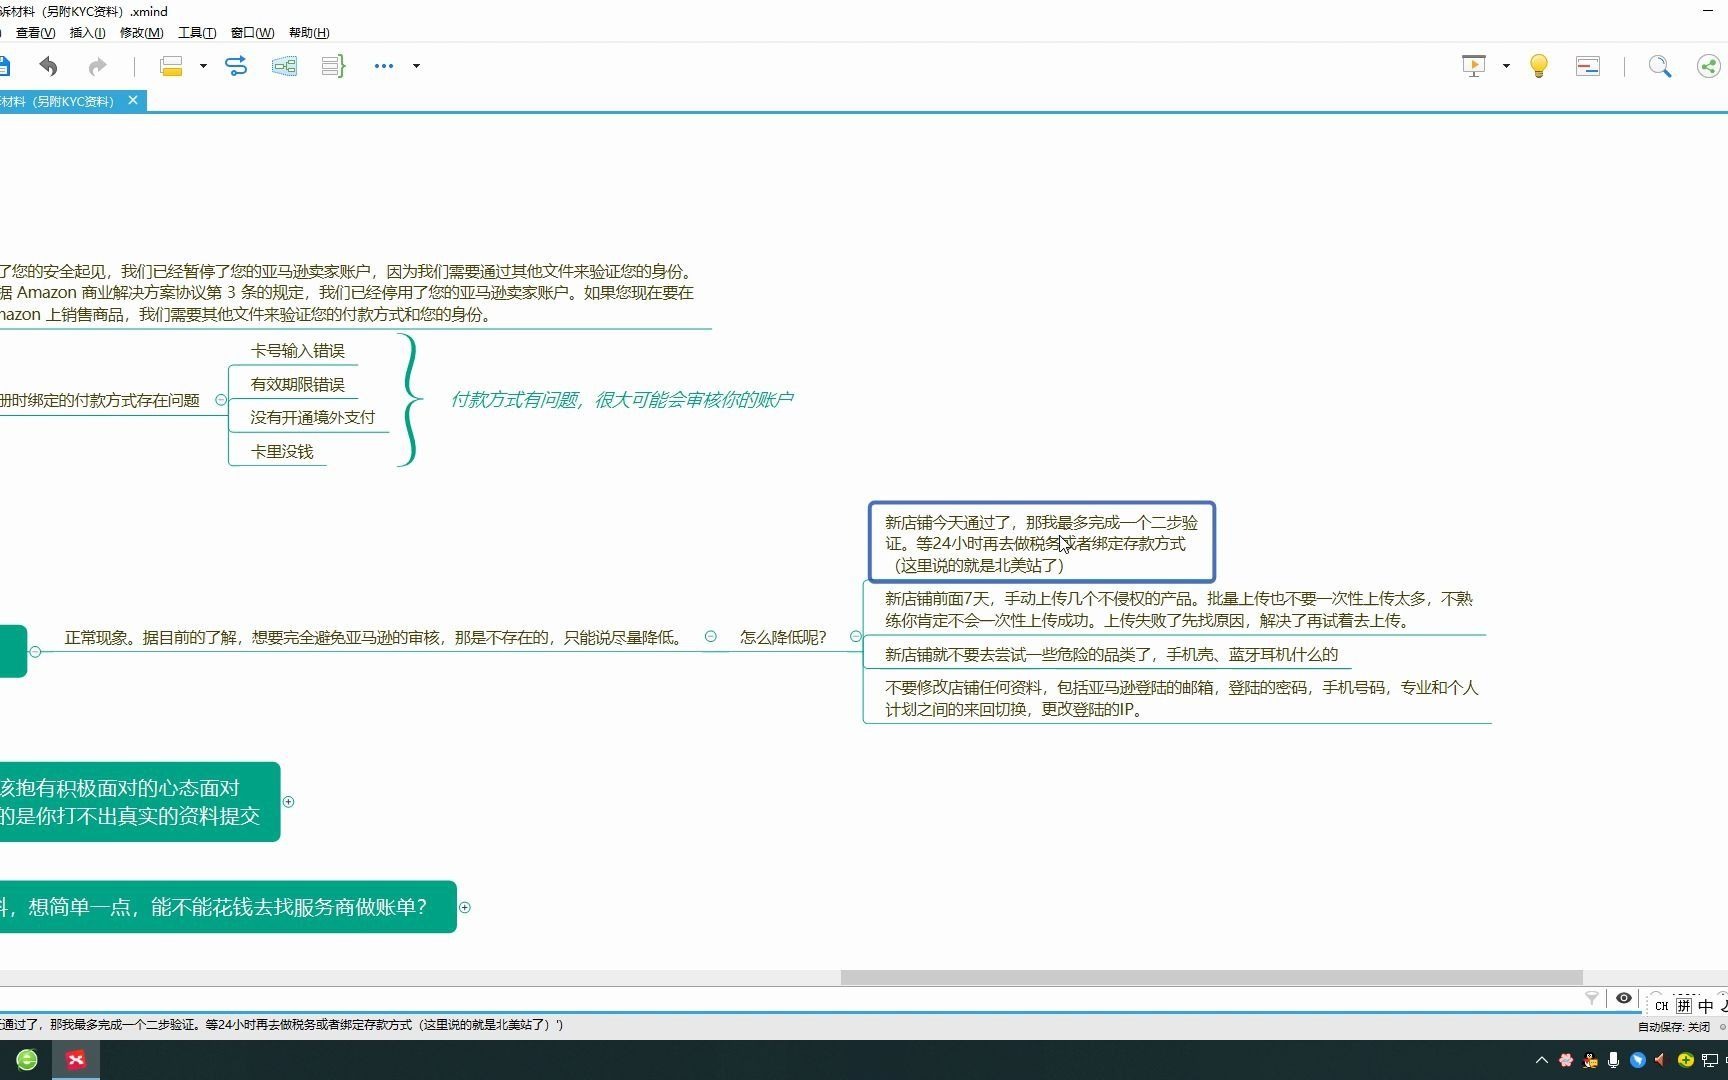Redo the last action
The image size is (1728, 1080).
pyautogui.click(x=97, y=66)
